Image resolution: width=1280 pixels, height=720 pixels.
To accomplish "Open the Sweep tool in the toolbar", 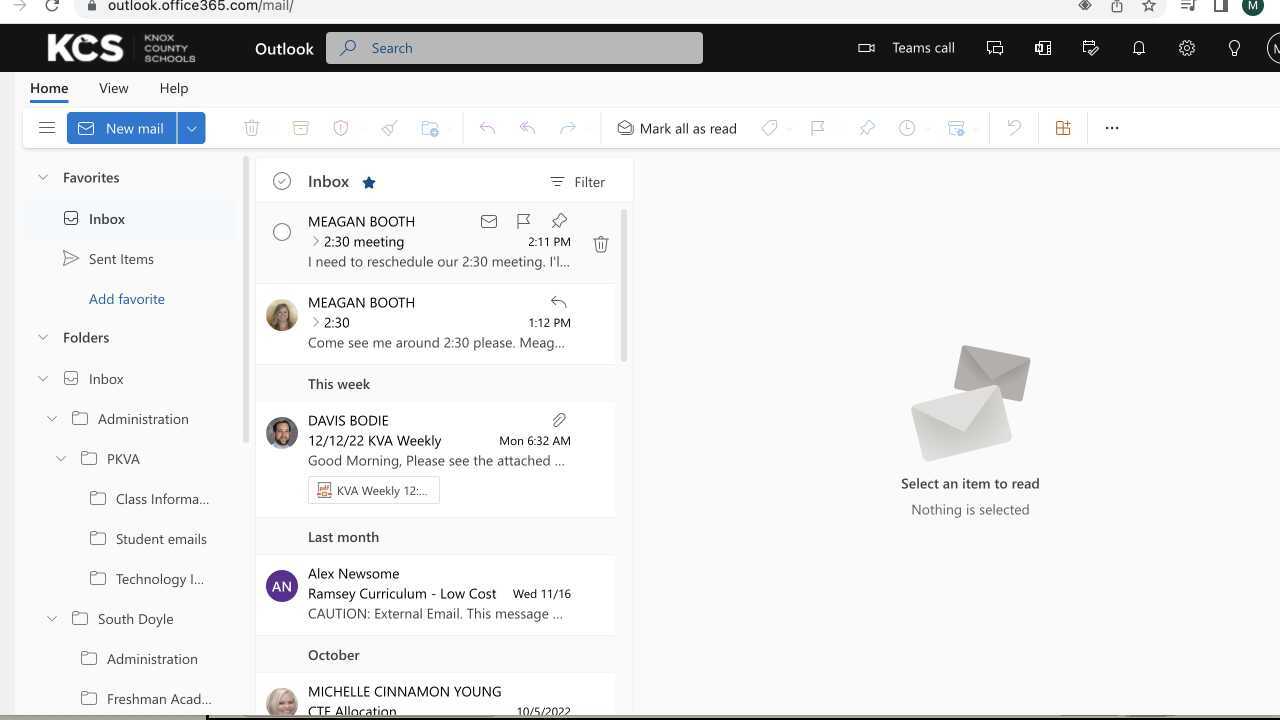I will [x=389, y=128].
